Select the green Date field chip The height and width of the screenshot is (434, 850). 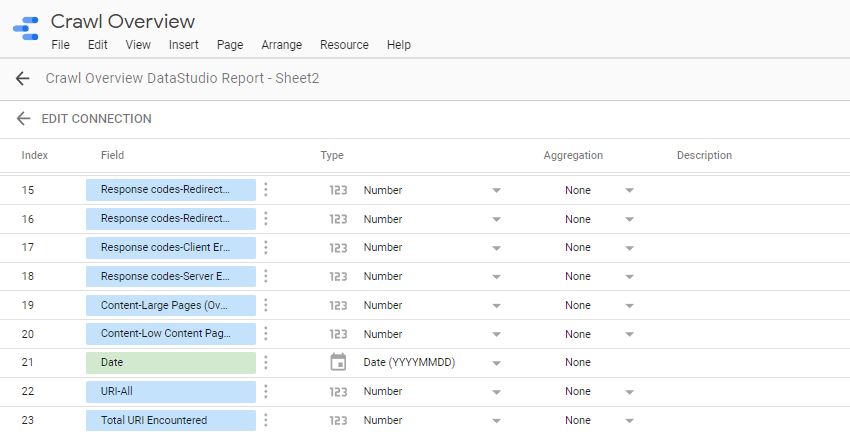(171, 362)
